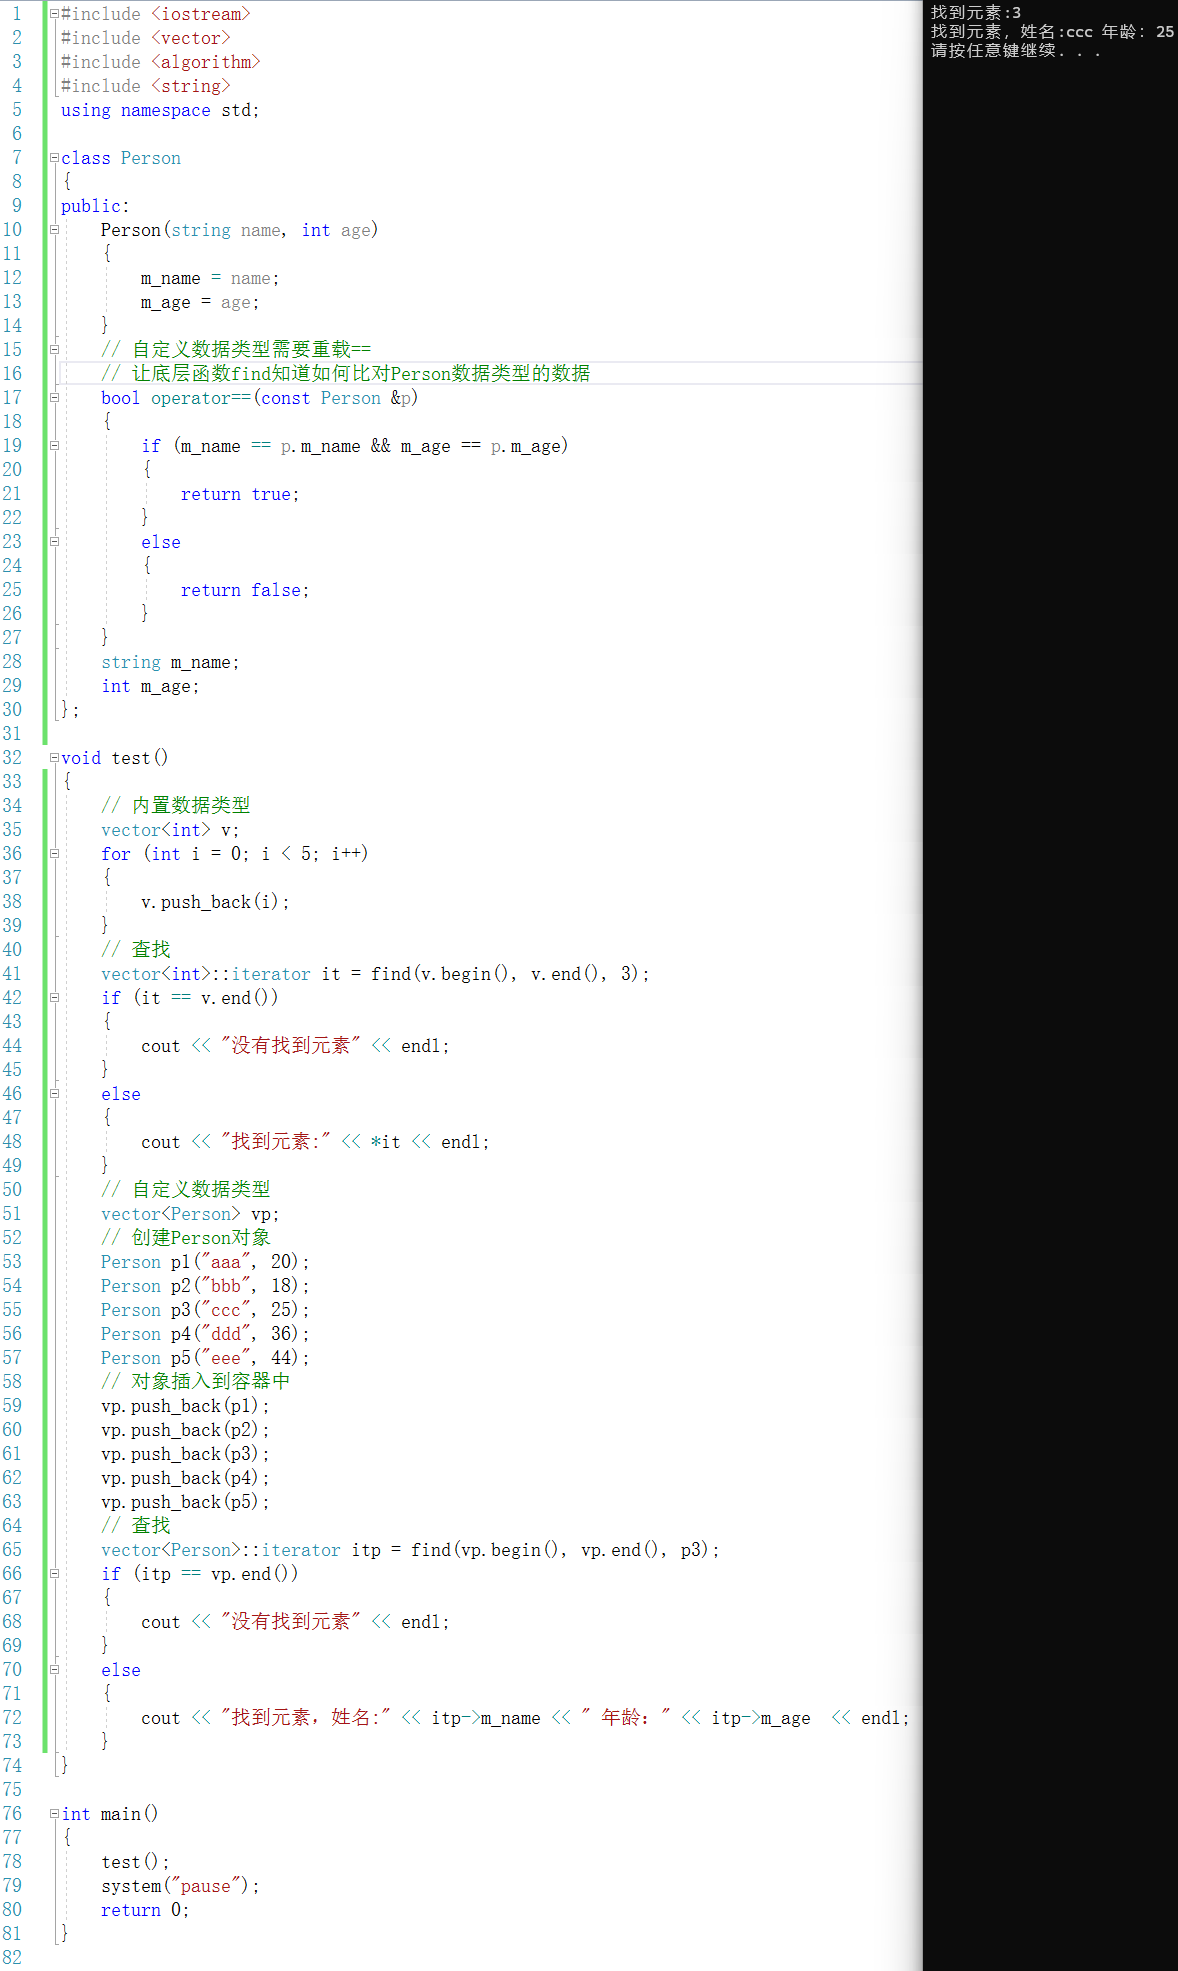Image resolution: width=1178 pixels, height=1971 pixels.
Task: Click line number 65 in the gutter
Action: (12, 1550)
